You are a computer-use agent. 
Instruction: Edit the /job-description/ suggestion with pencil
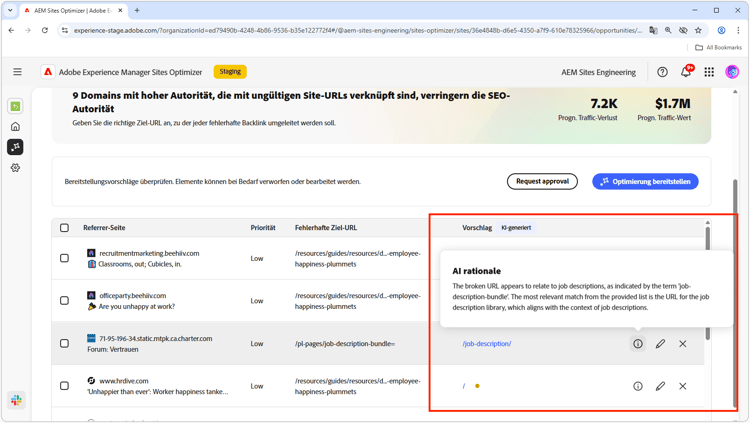pyautogui.click(x=660, y=344)
